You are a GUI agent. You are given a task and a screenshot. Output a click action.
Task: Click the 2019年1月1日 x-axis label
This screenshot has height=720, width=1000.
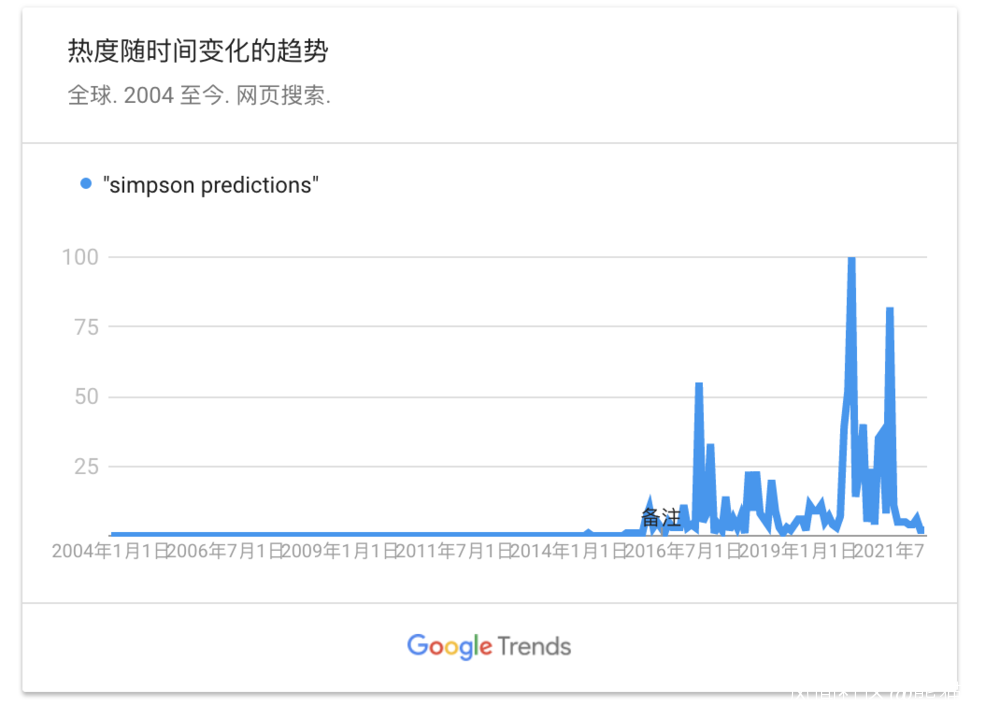pyautogui.click(x=796, y=551)
